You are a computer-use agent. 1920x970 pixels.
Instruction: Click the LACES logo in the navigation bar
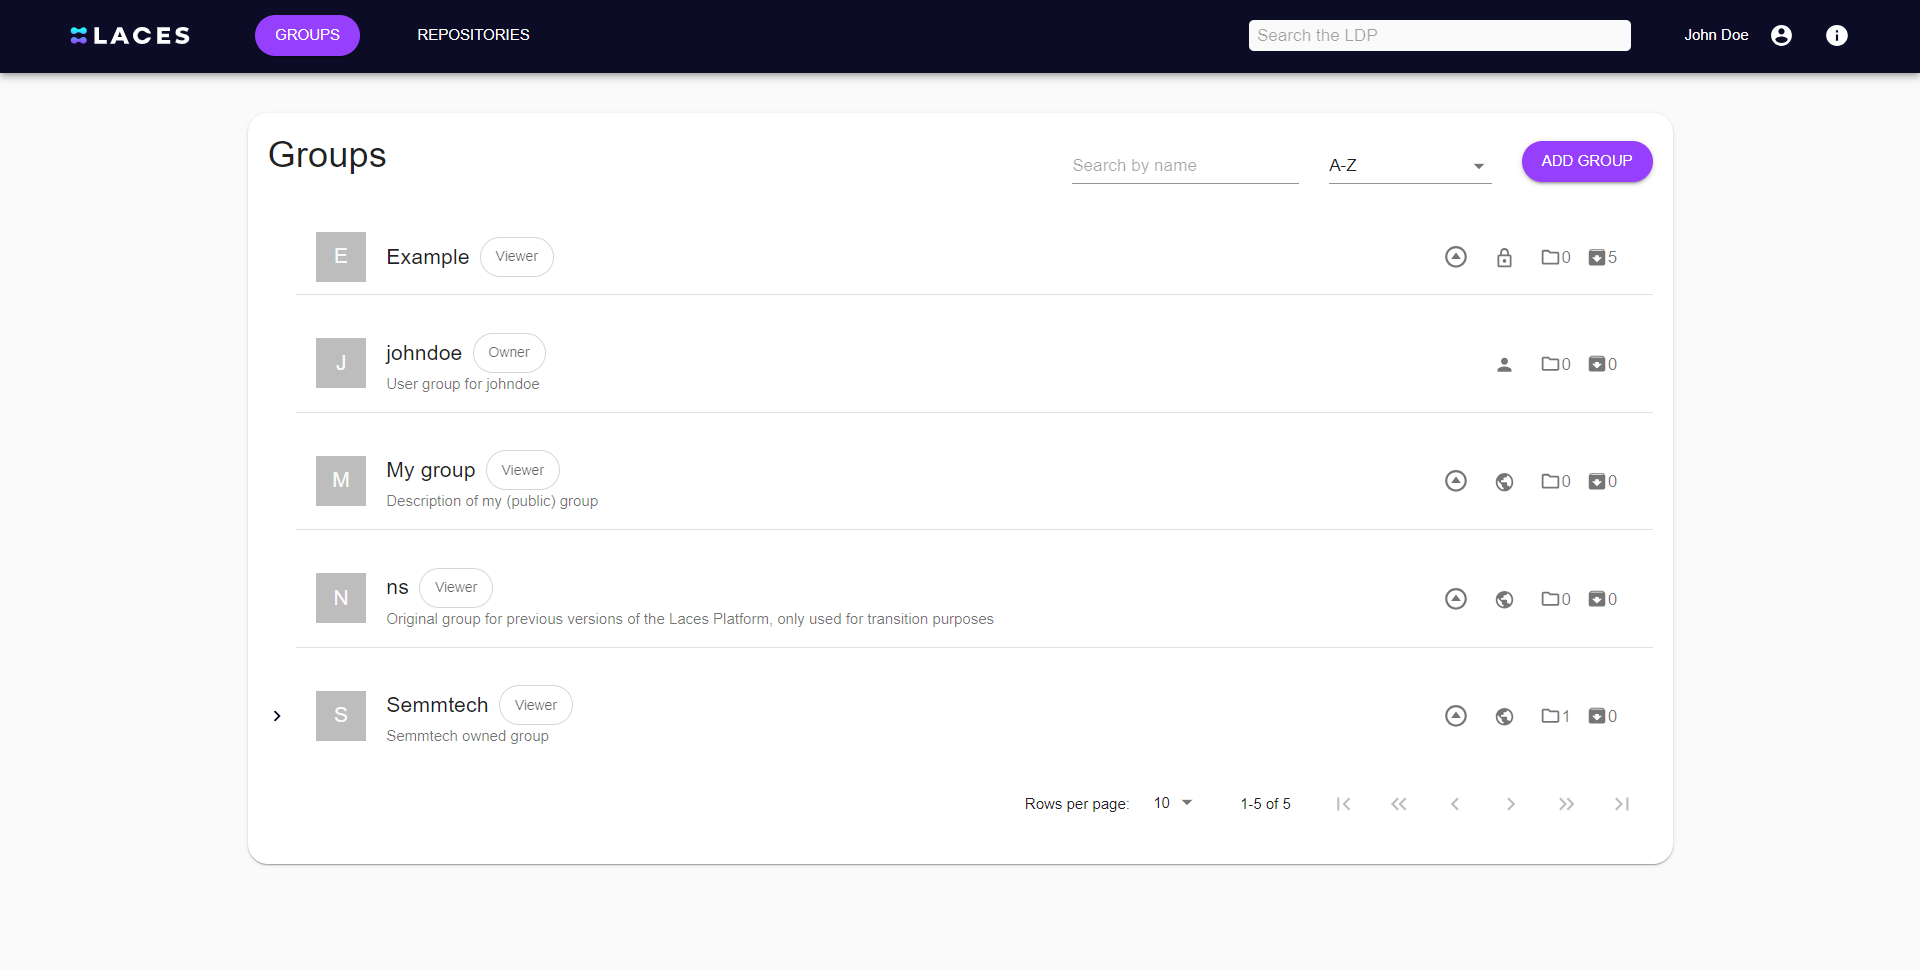pos(129,35)
